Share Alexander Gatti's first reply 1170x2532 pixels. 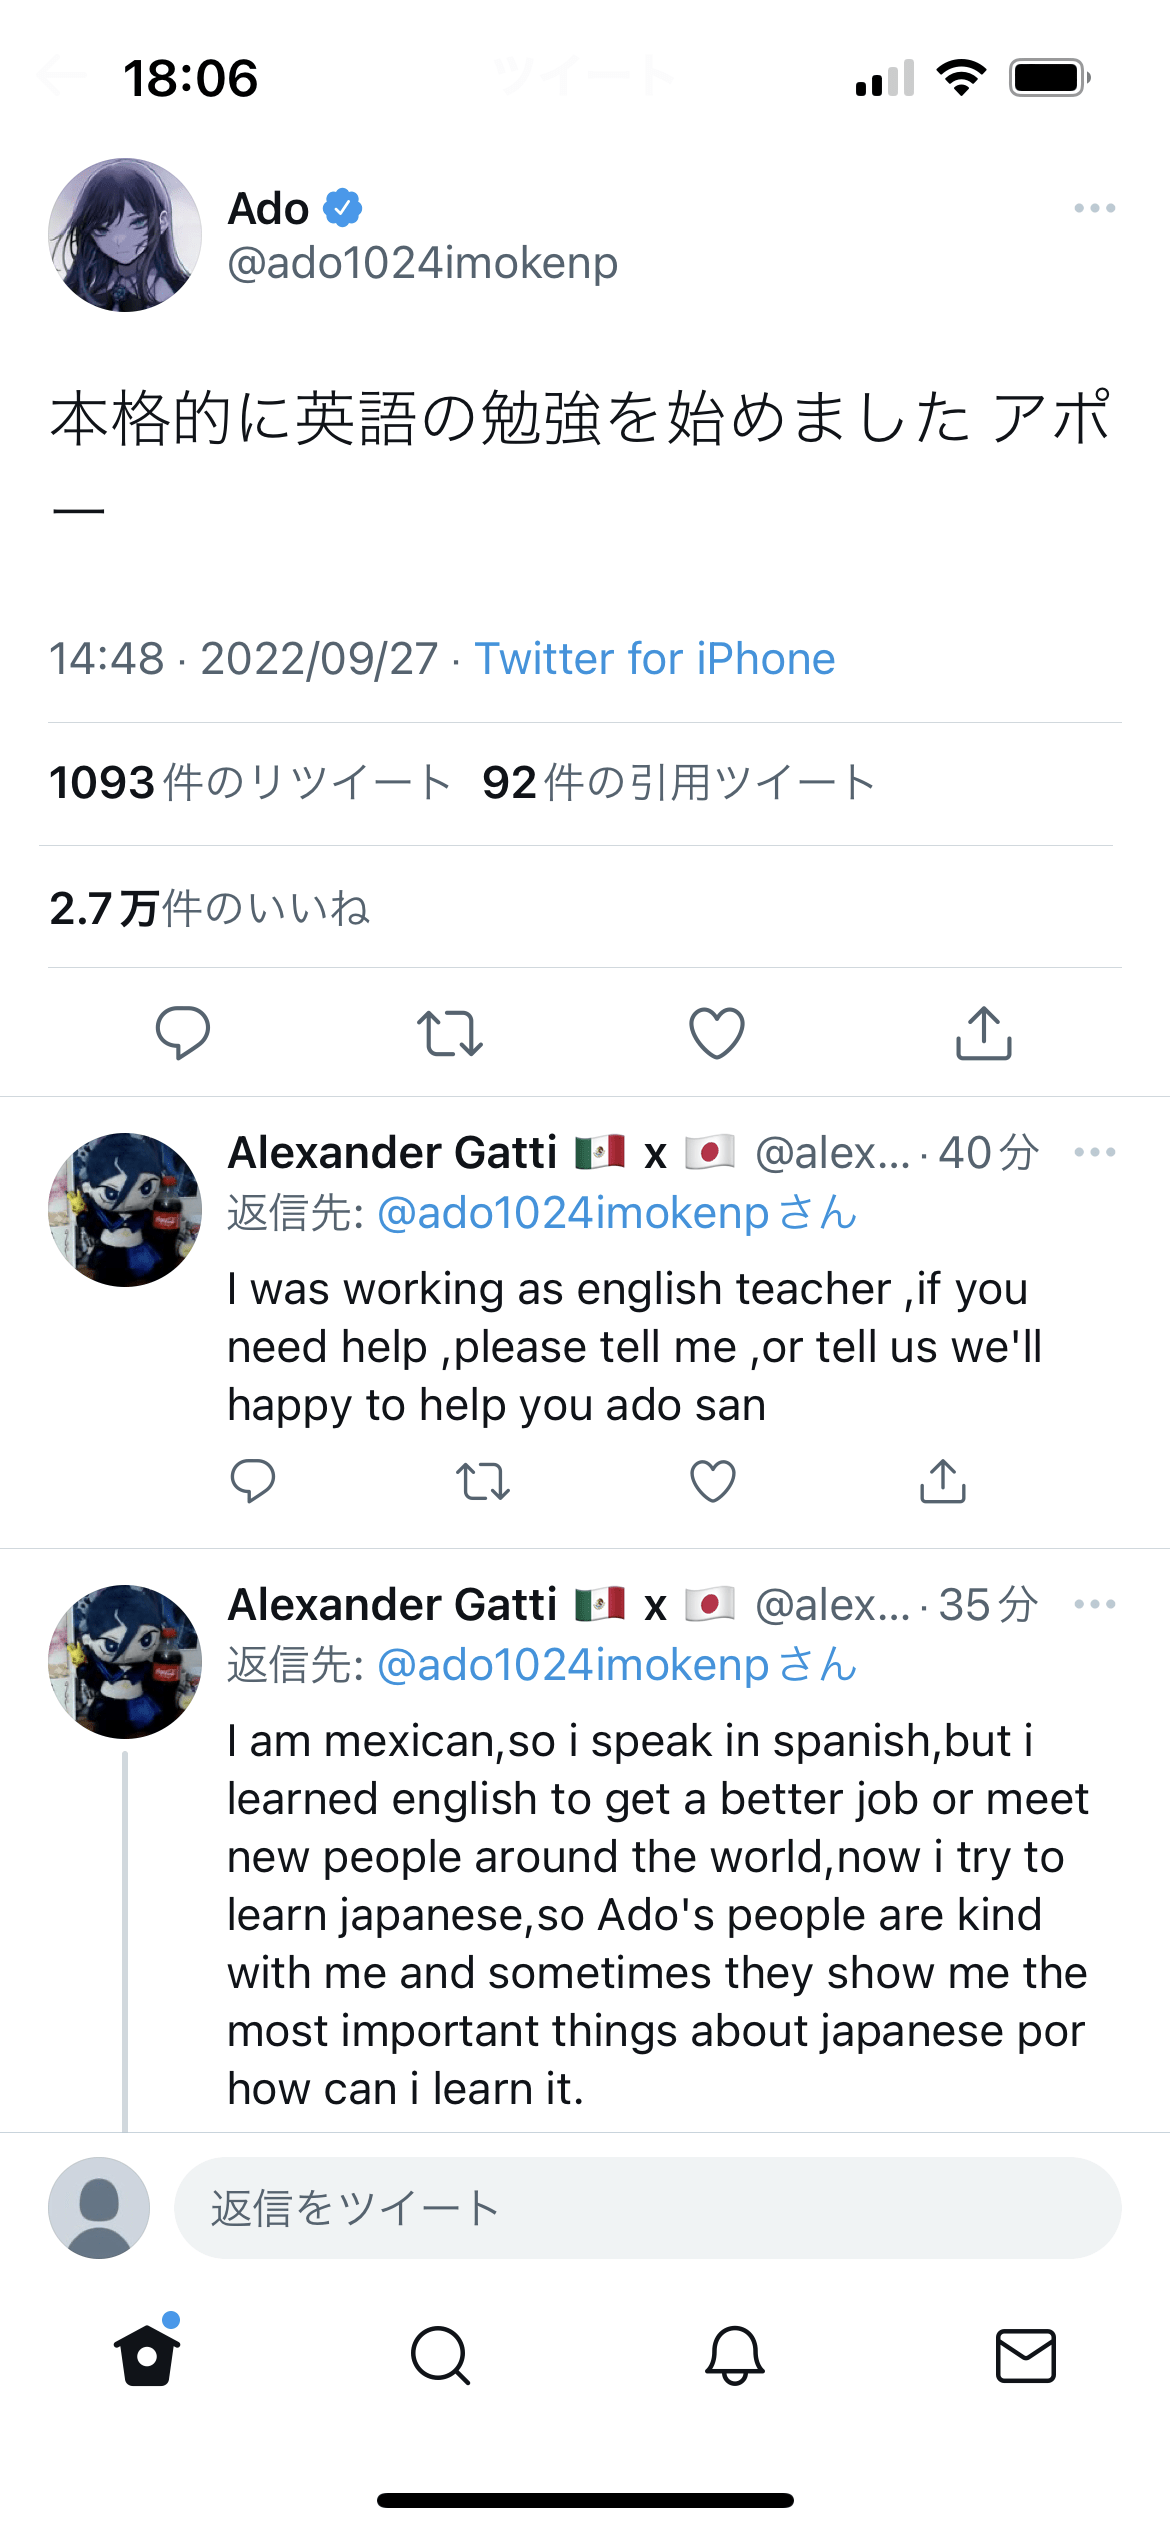pyautogui.click(x=943, y=1481)
